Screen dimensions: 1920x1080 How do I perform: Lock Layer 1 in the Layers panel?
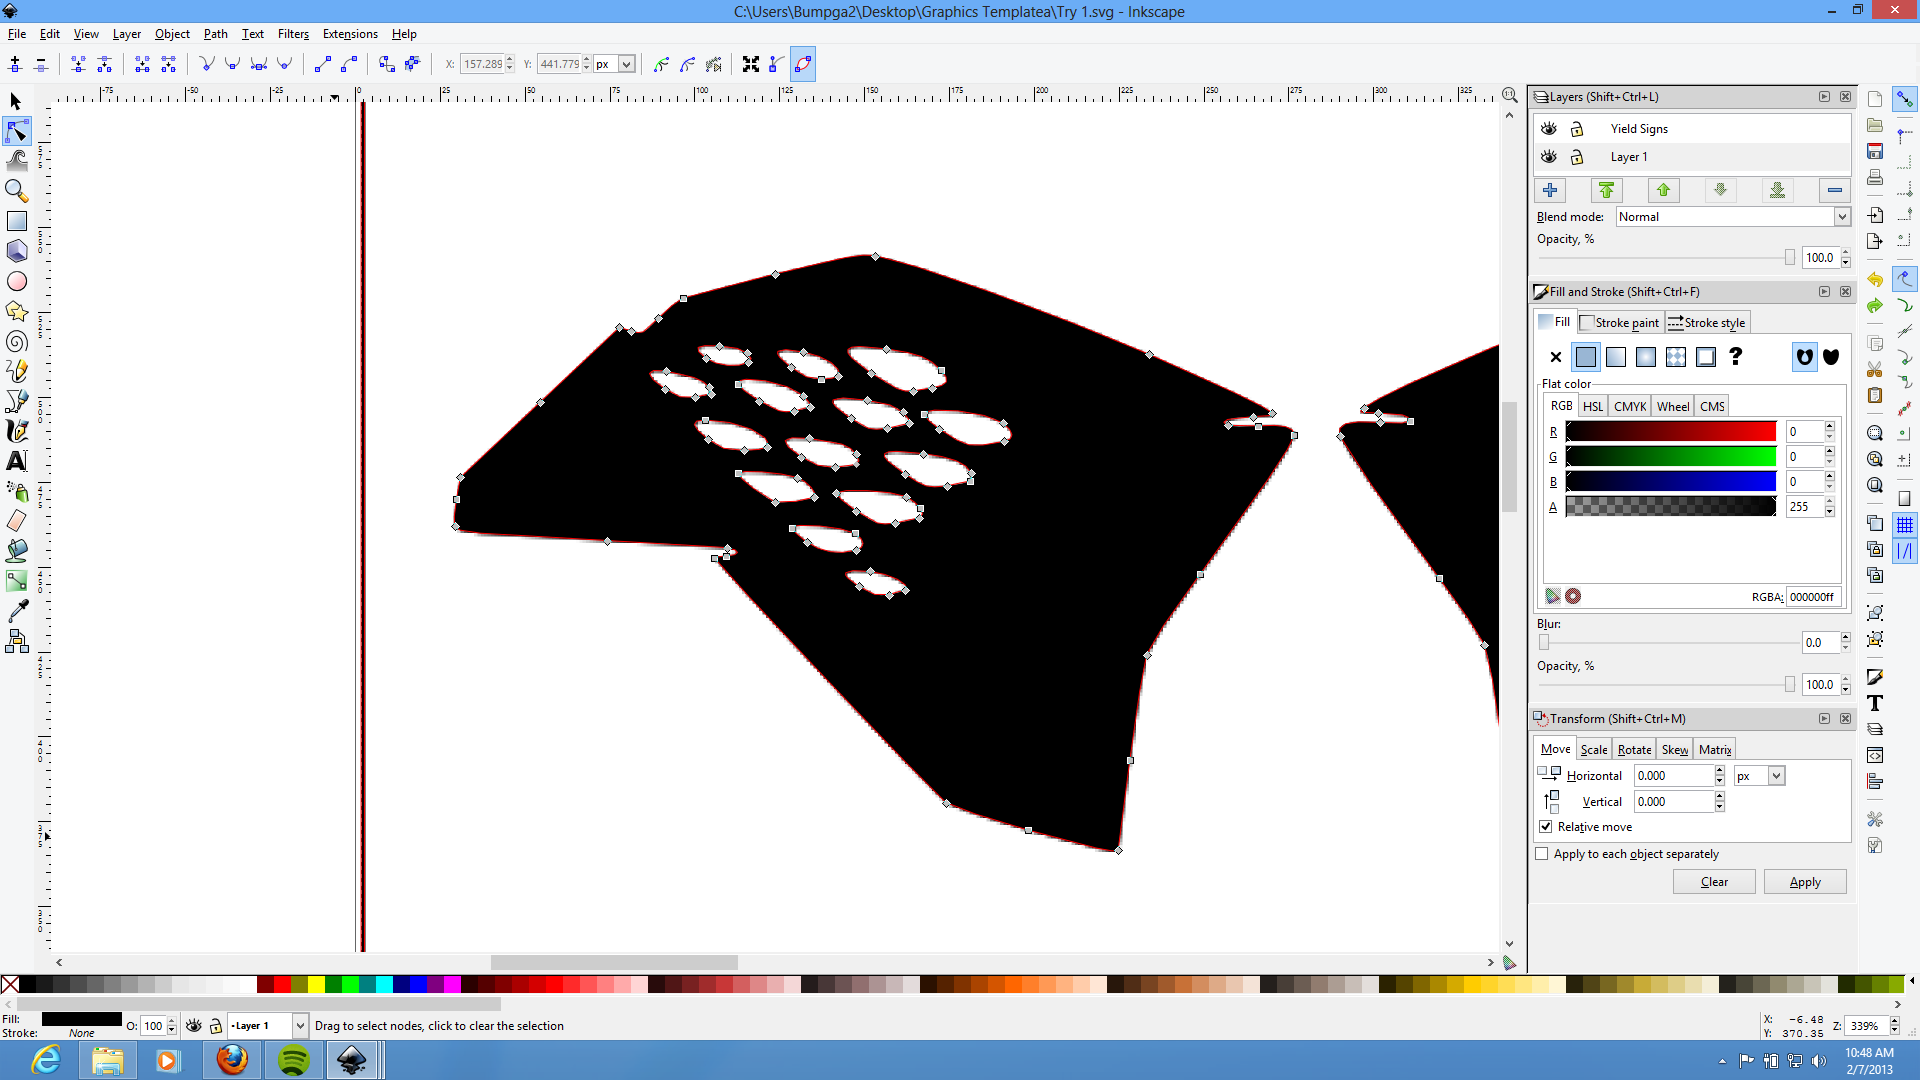1578,157
